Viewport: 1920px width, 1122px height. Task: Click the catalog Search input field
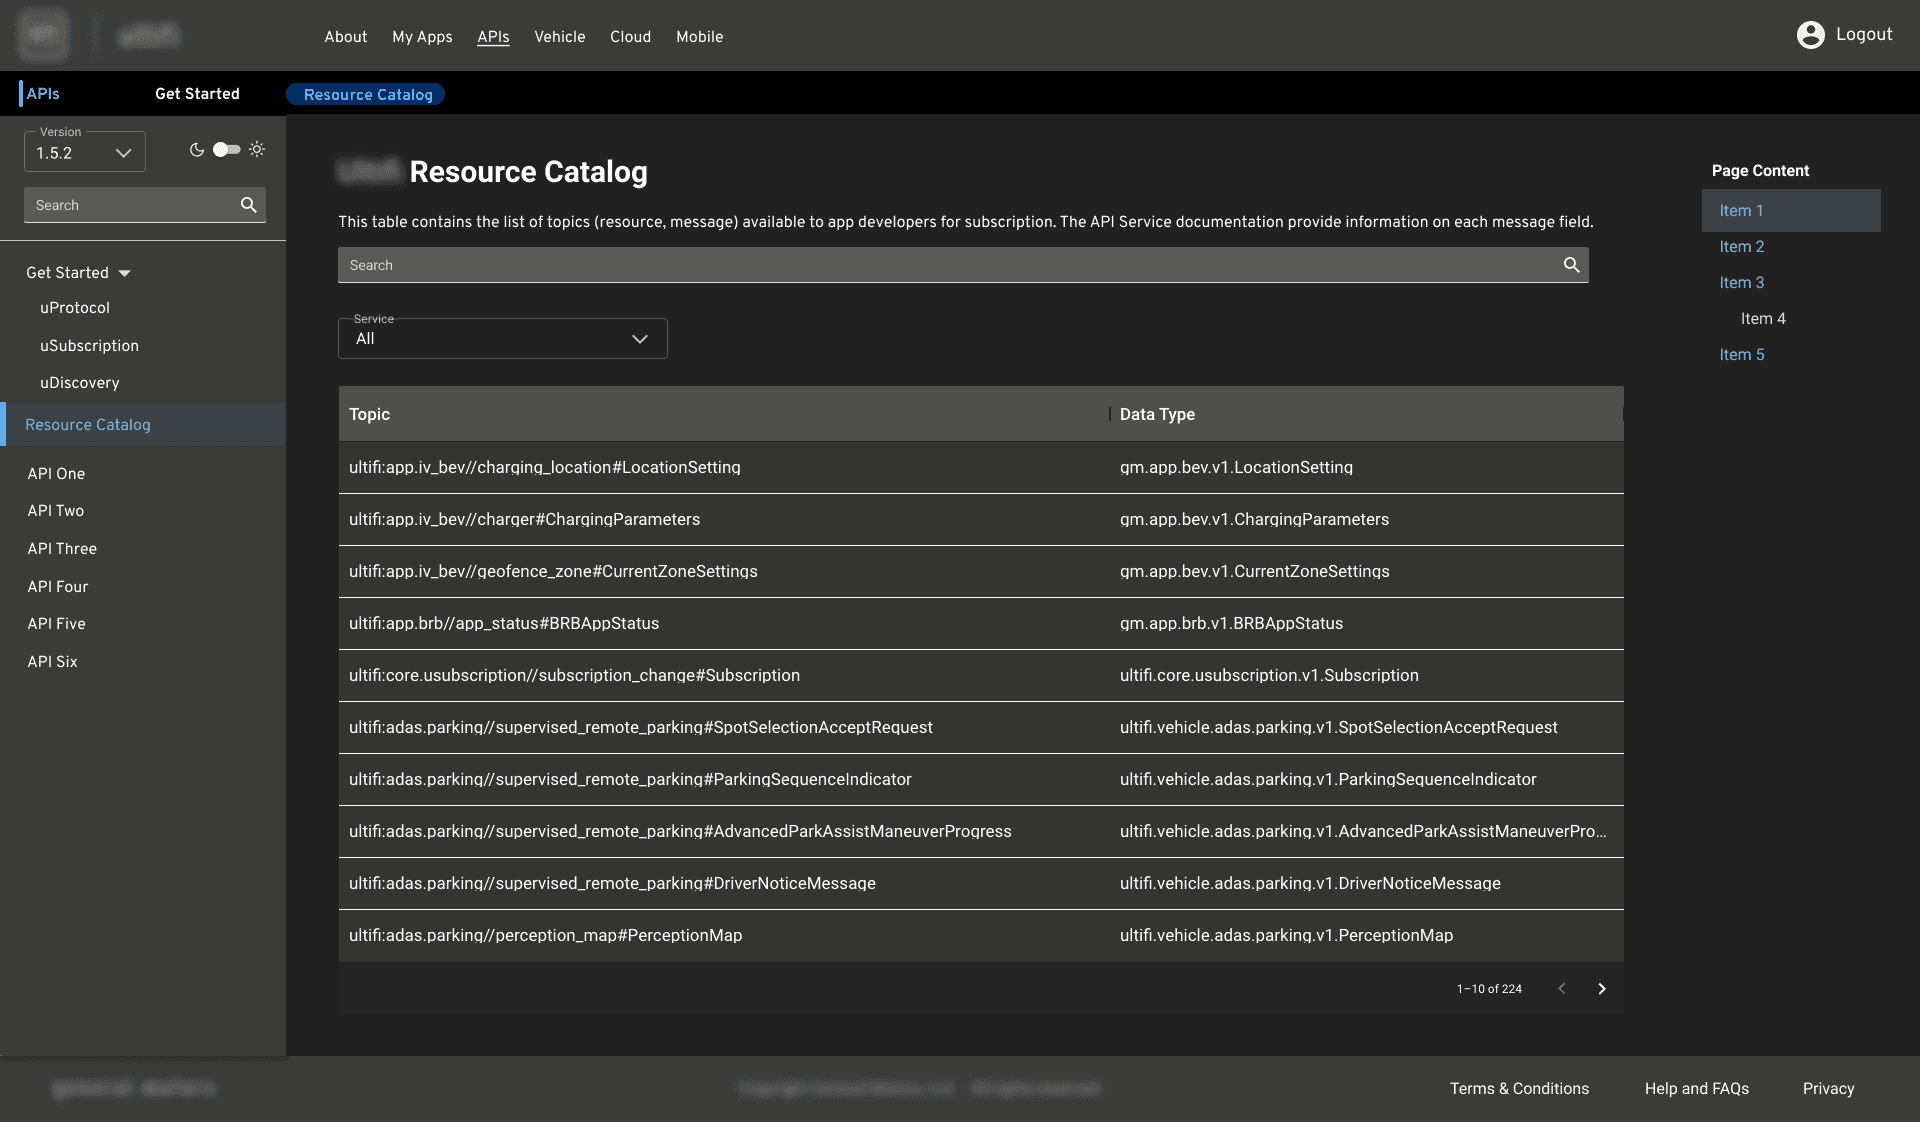click(950, 265)
